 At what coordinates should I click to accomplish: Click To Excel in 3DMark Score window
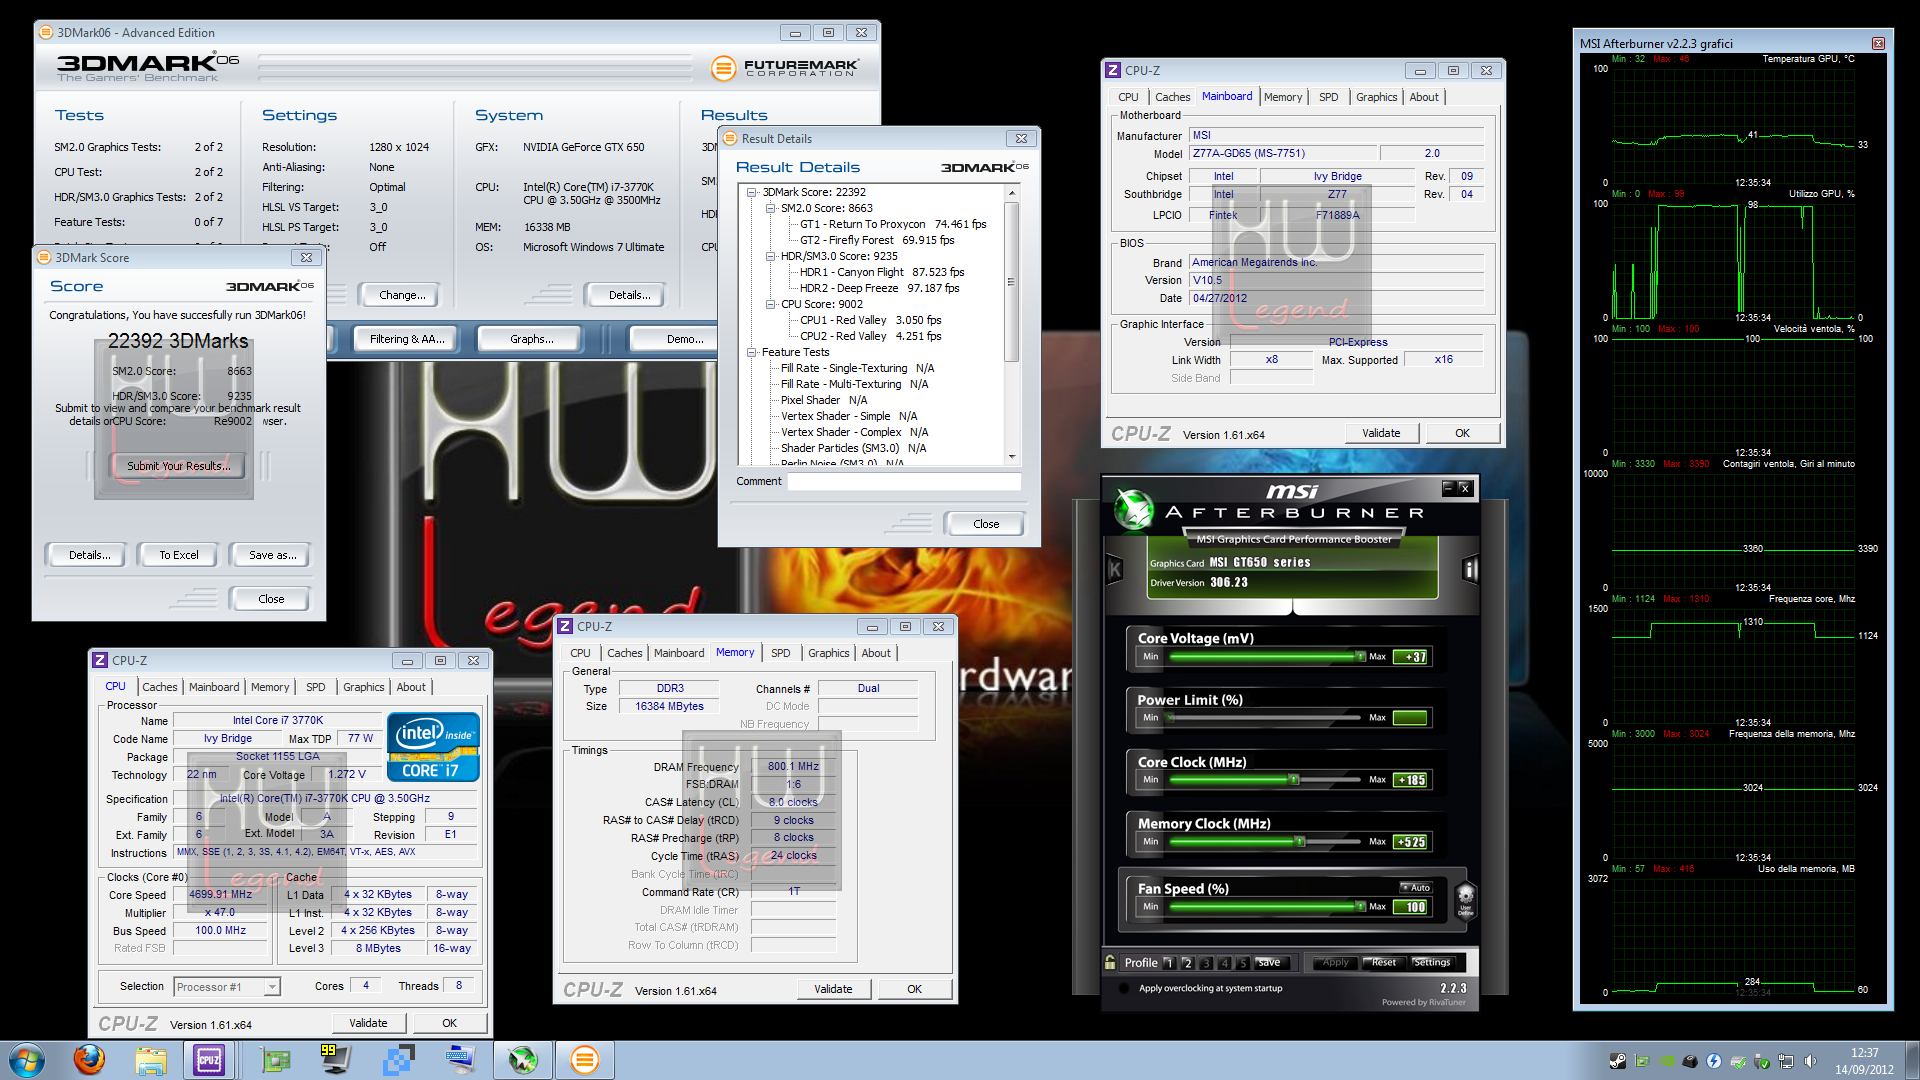(179, 555)
